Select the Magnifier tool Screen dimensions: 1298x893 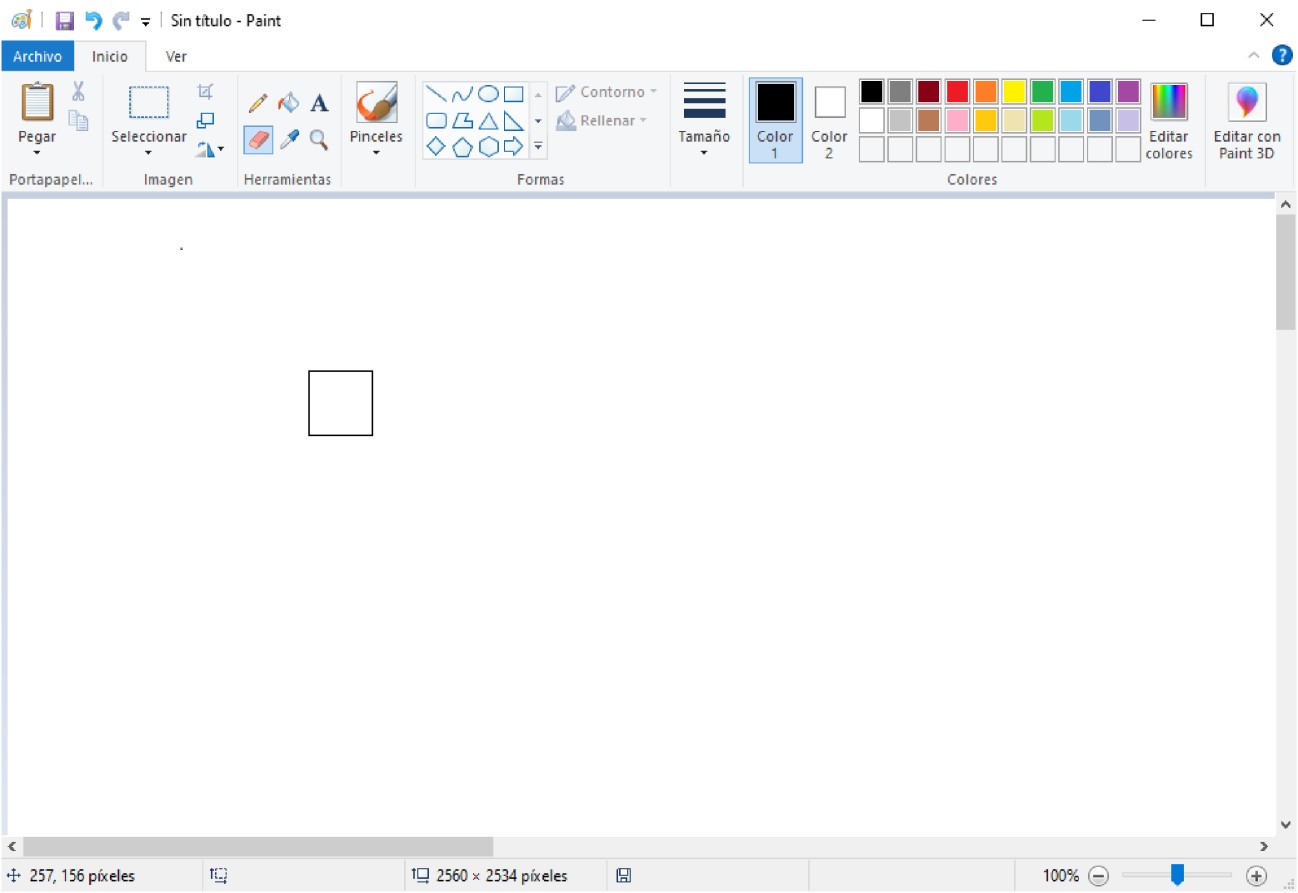319,140
